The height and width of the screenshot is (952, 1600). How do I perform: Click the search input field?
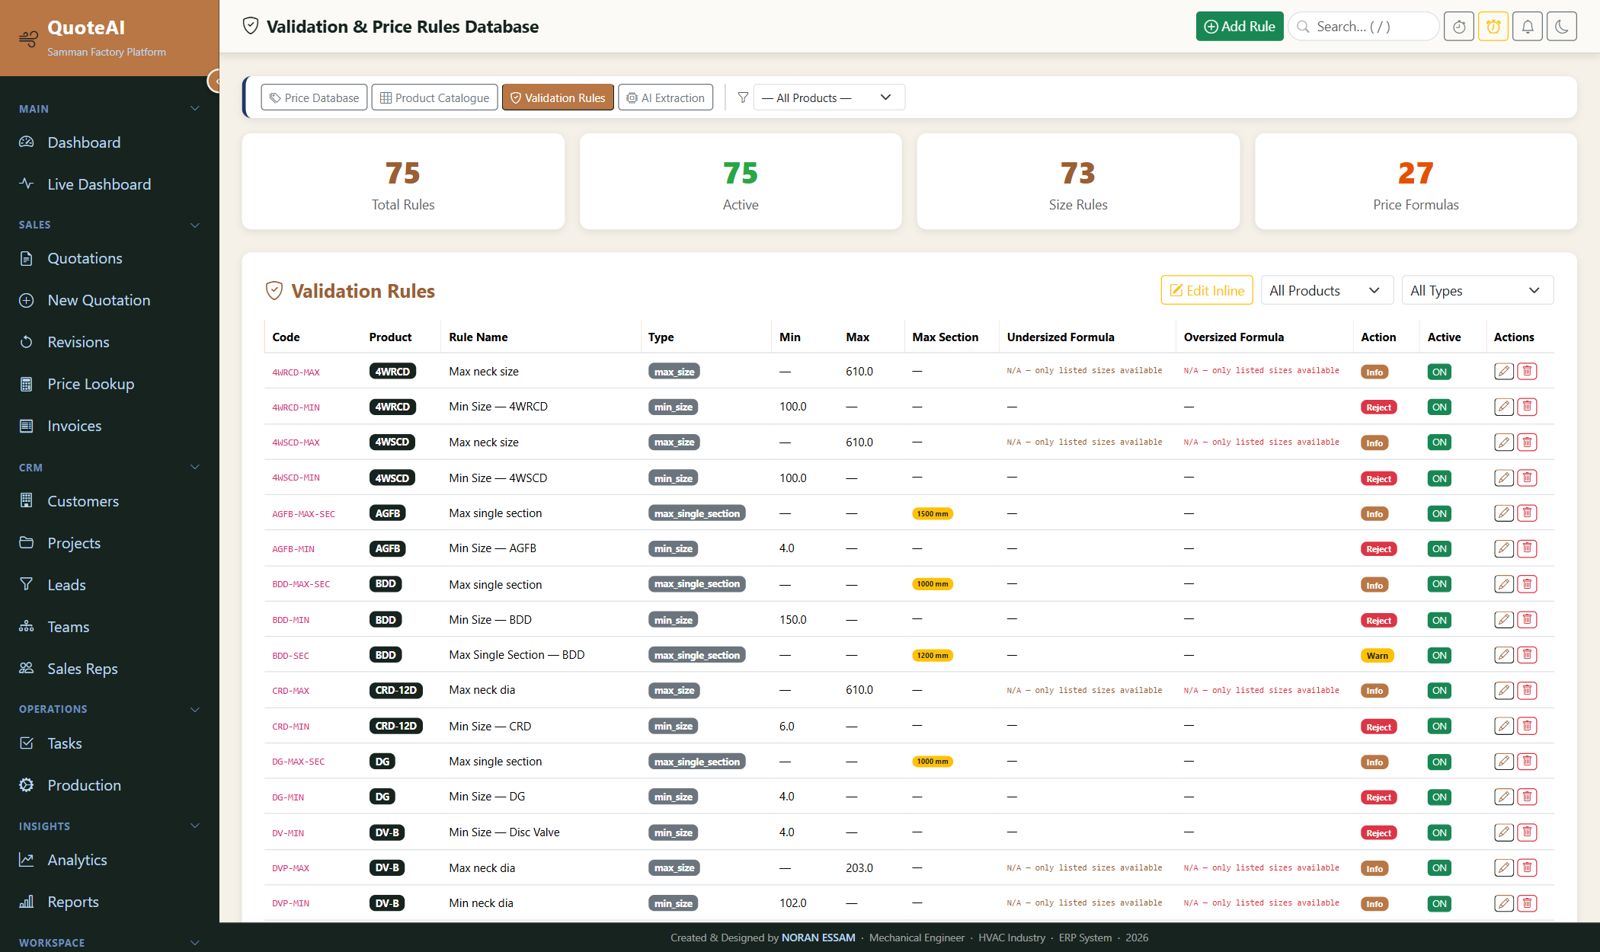point(1364,27)
